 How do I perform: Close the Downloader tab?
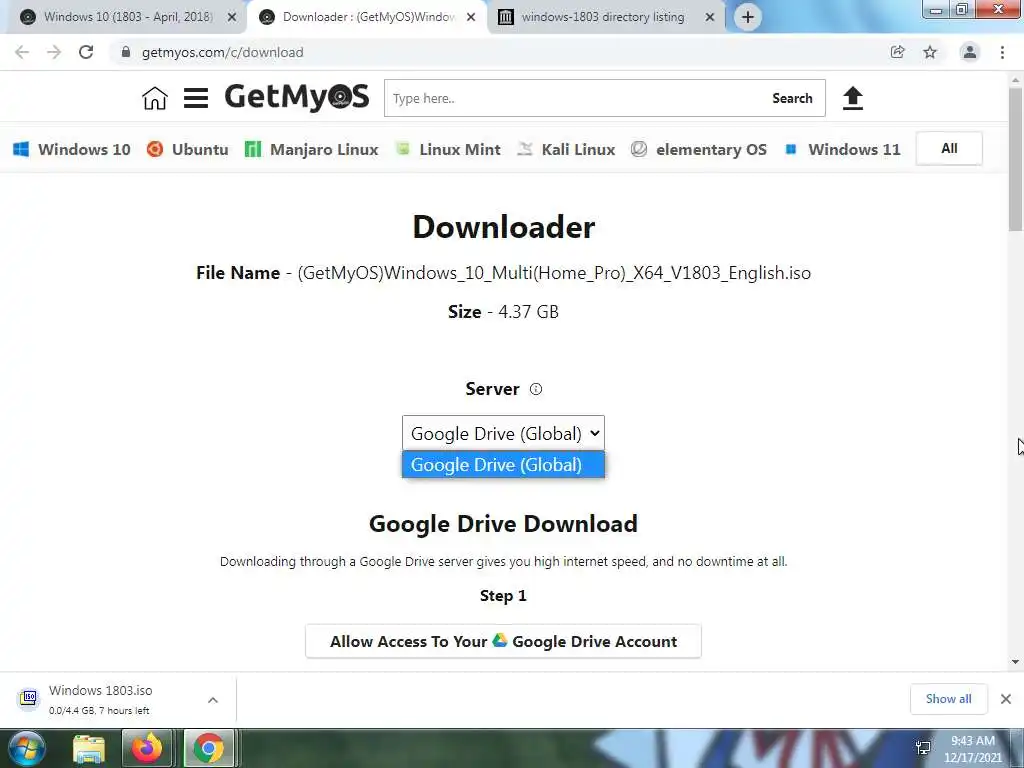(x=471, y=17)
